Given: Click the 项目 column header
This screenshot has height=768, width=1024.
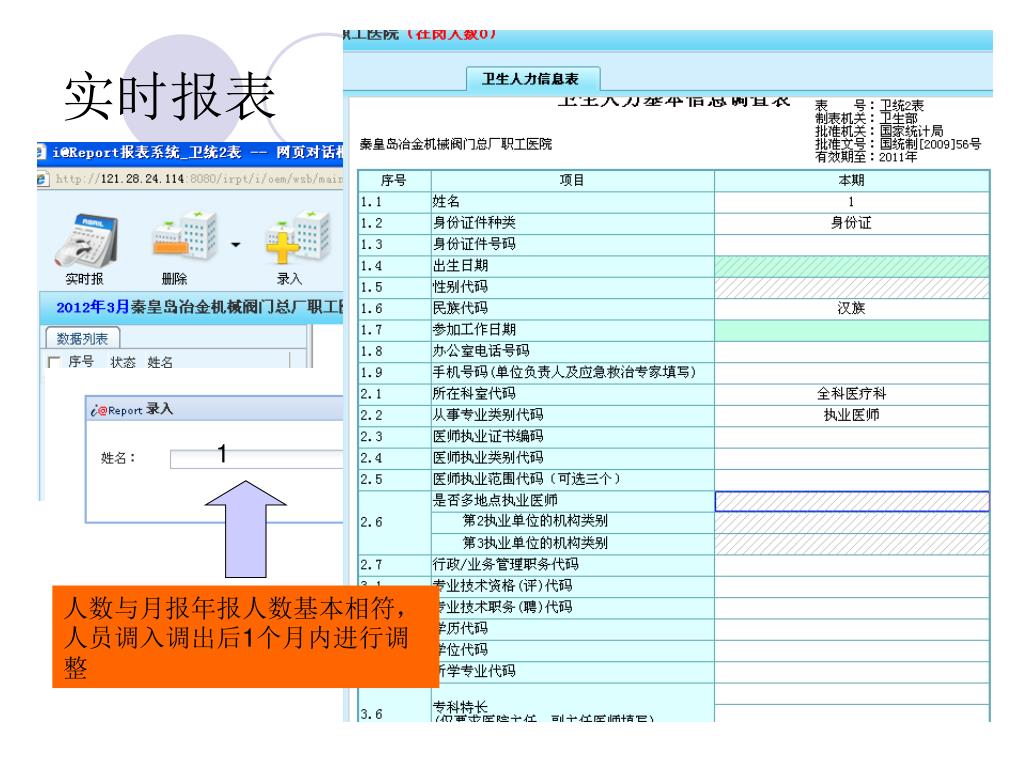Looking at the screenshot, I should 572,180.
